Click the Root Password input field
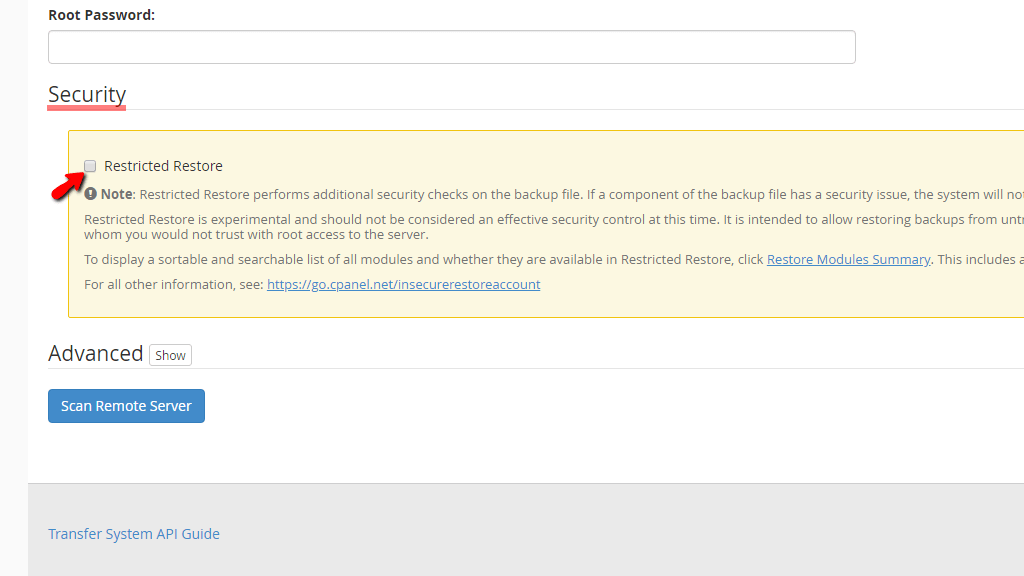The image size is (1024, 576). tap(451, 47)
